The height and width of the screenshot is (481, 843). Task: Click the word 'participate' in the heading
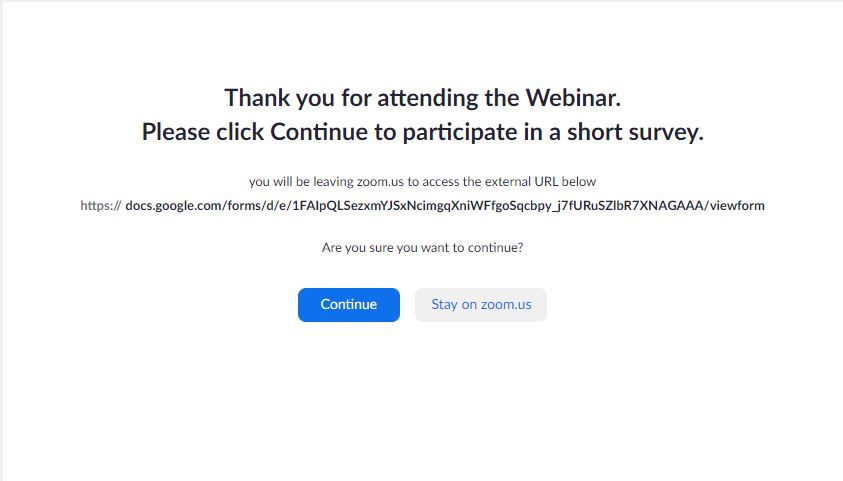pyautogui.click(x=460, y=133)
